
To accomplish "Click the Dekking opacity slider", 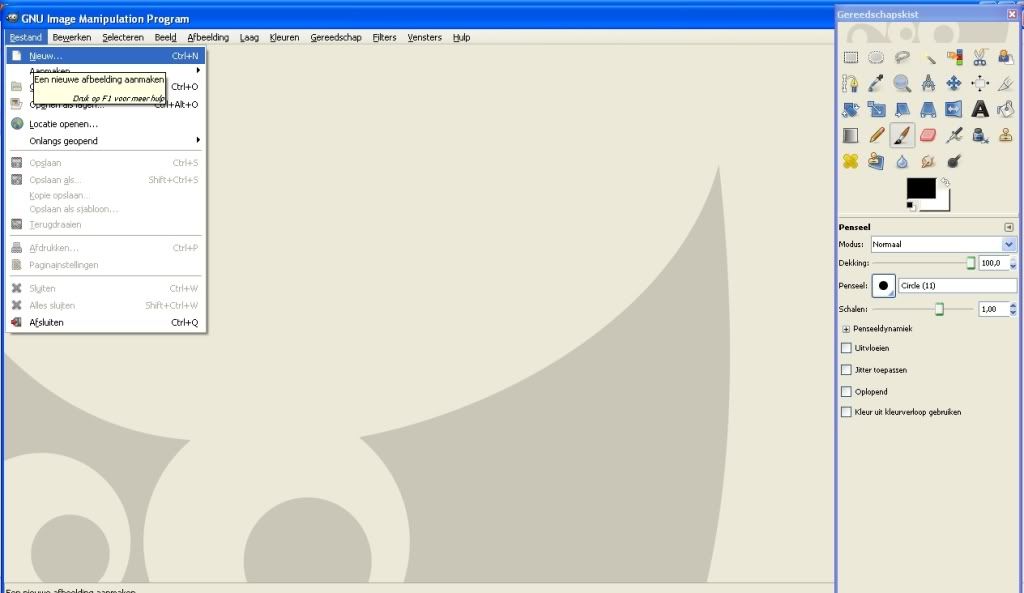I will click(920, 263).
